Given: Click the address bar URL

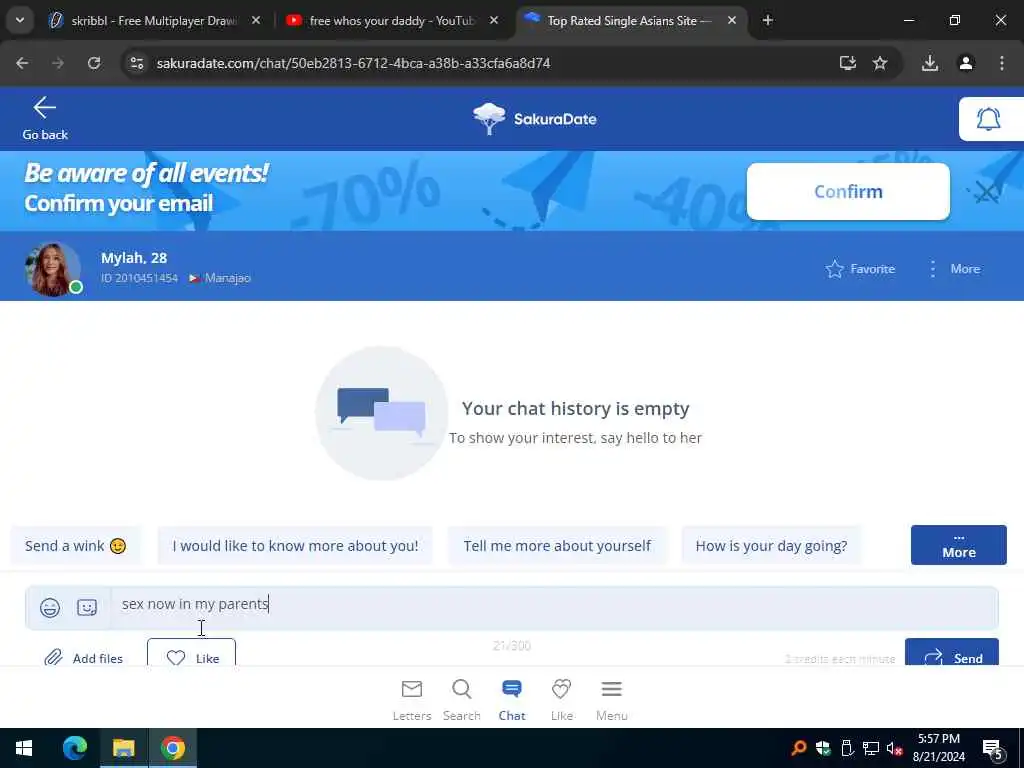Looking at the screenshot, I should point(353,63).
